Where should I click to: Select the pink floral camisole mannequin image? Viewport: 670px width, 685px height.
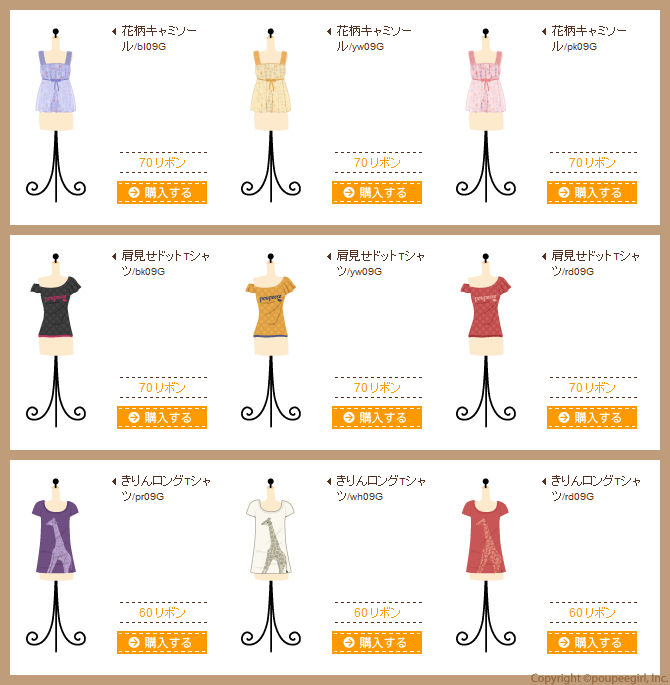[486, 115]
